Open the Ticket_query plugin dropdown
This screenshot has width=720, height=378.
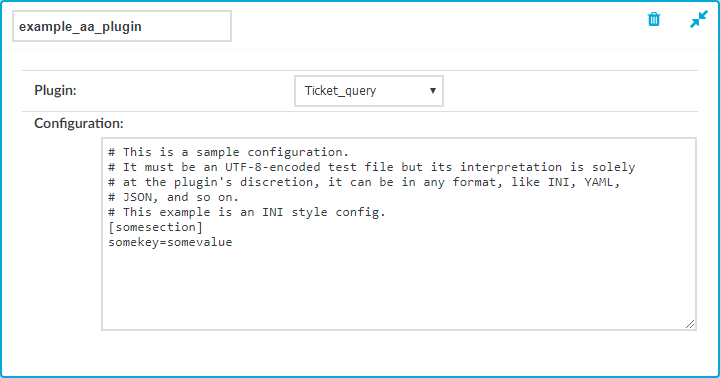click(369, 91)
